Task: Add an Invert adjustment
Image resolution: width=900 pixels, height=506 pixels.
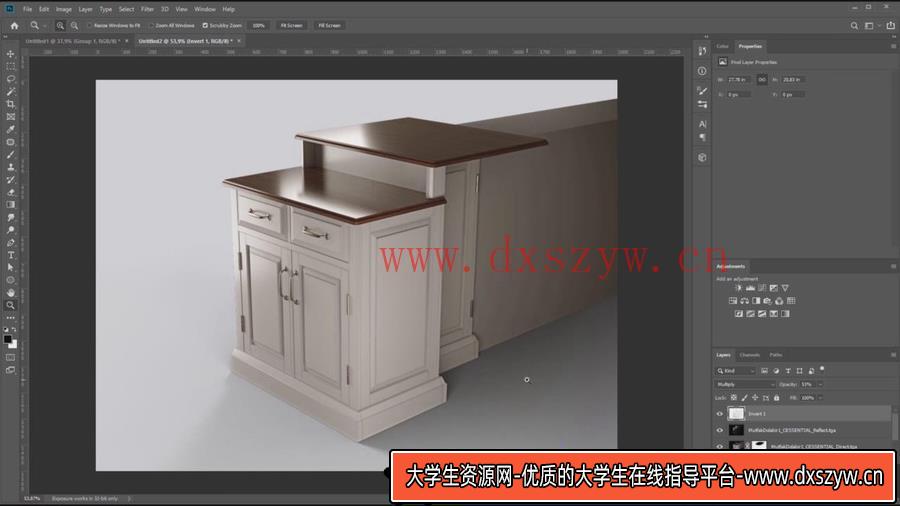Action: point(739,314)
